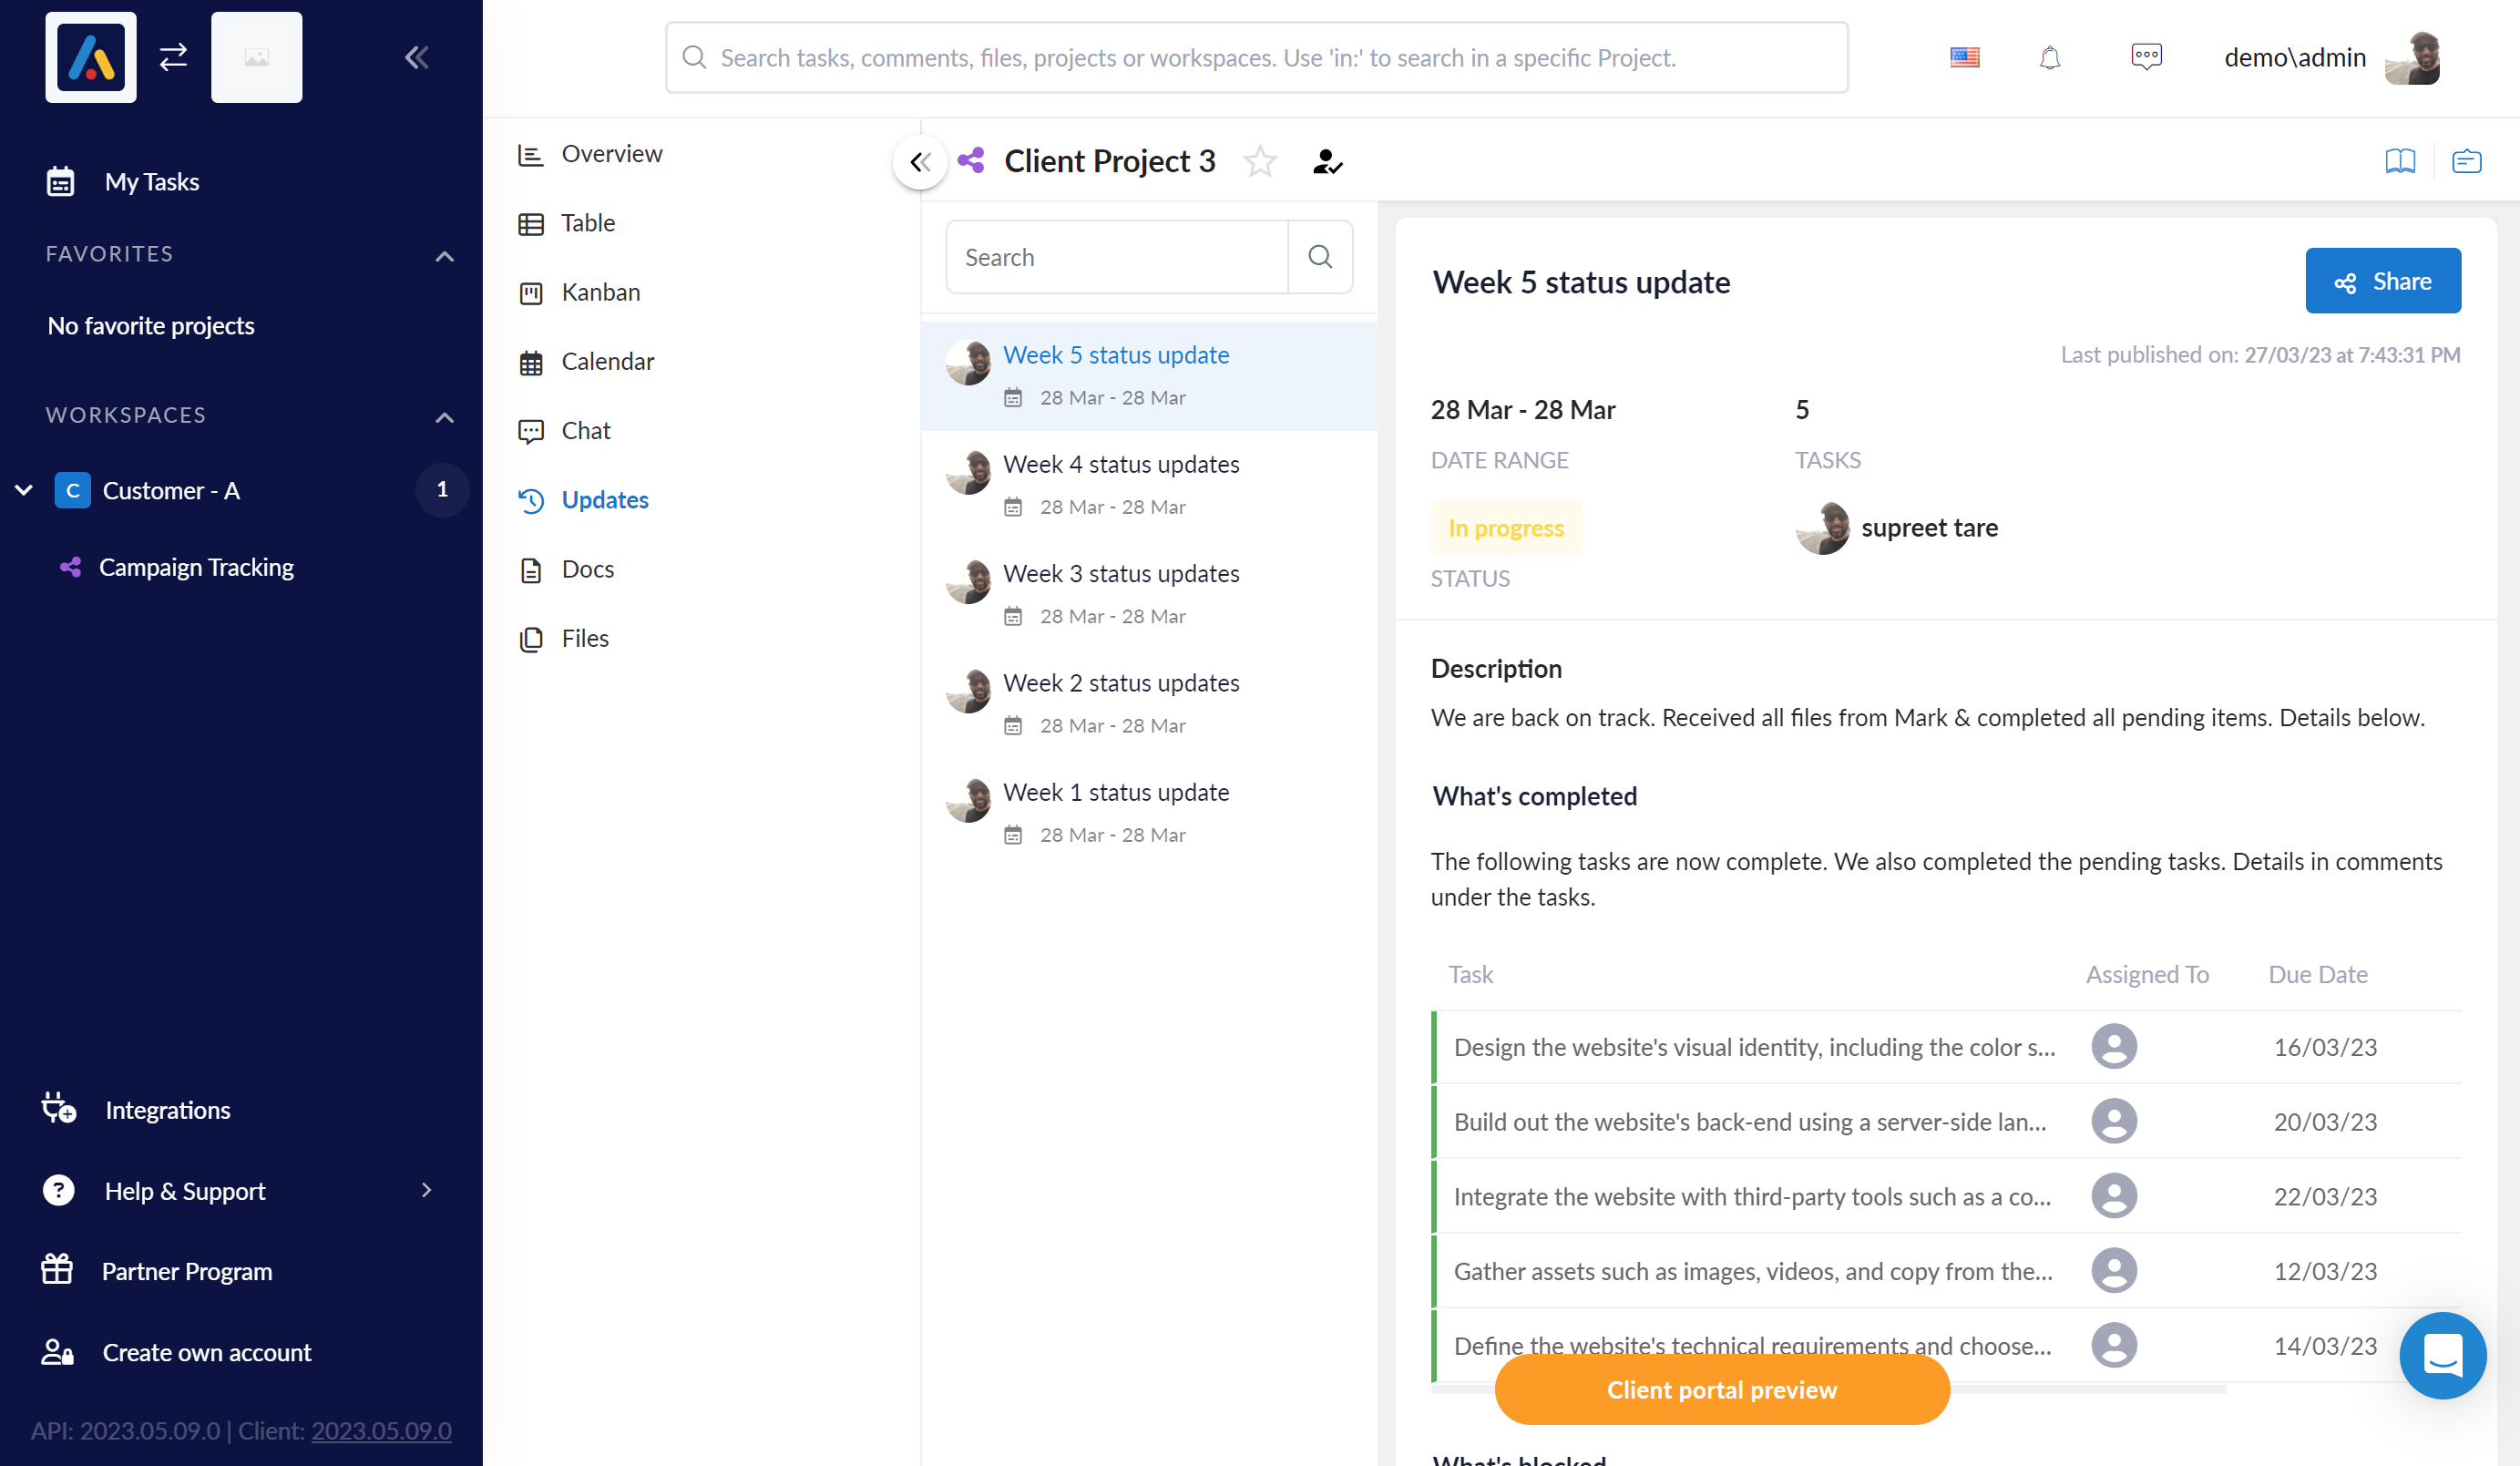Click the portfolio folder icon top right

click(x=2466, y=161)
